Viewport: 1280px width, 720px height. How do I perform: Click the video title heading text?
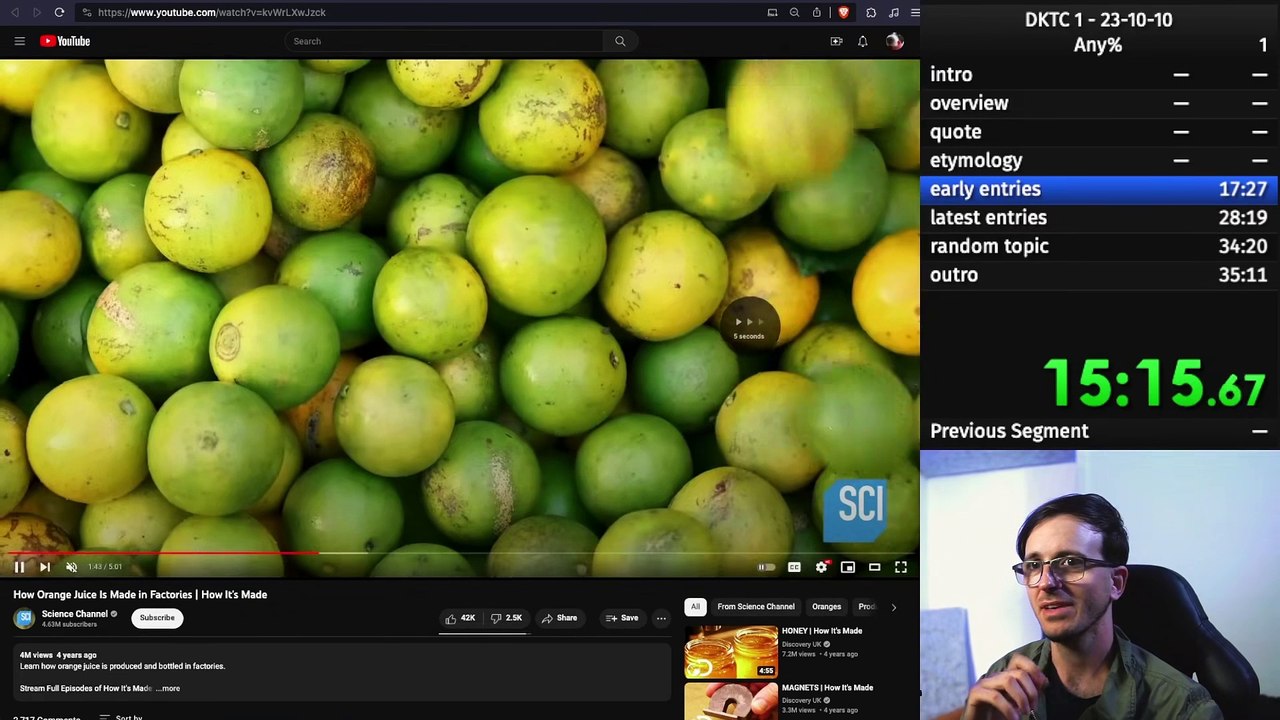coord(140,595)
